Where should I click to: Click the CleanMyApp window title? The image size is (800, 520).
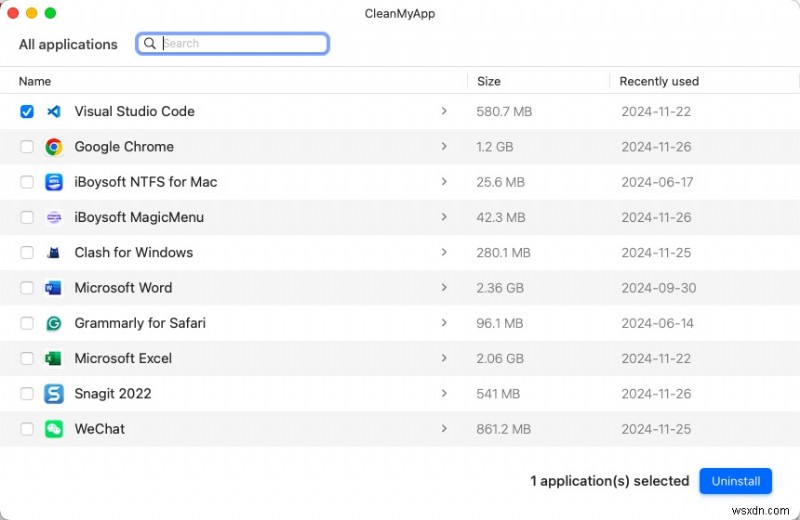point(399,14)
